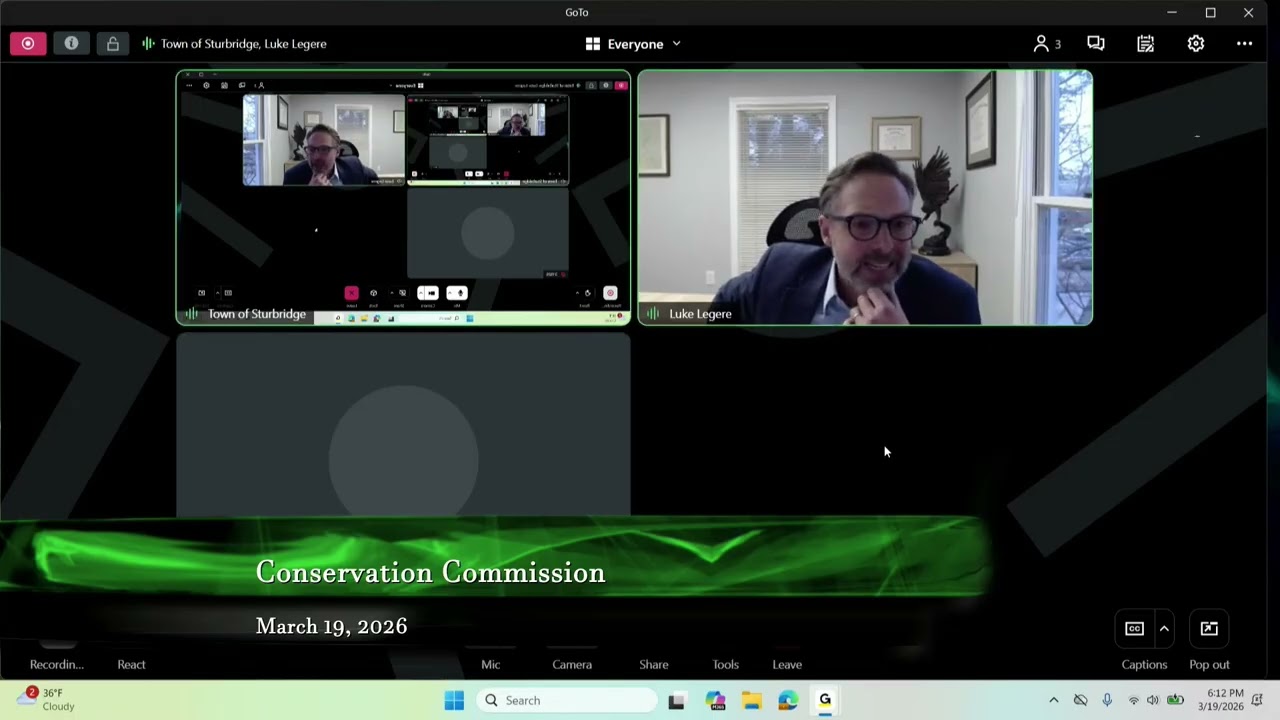The image size is (1280, 720).
Task: Click the Camera control
Action: [572, 664]
